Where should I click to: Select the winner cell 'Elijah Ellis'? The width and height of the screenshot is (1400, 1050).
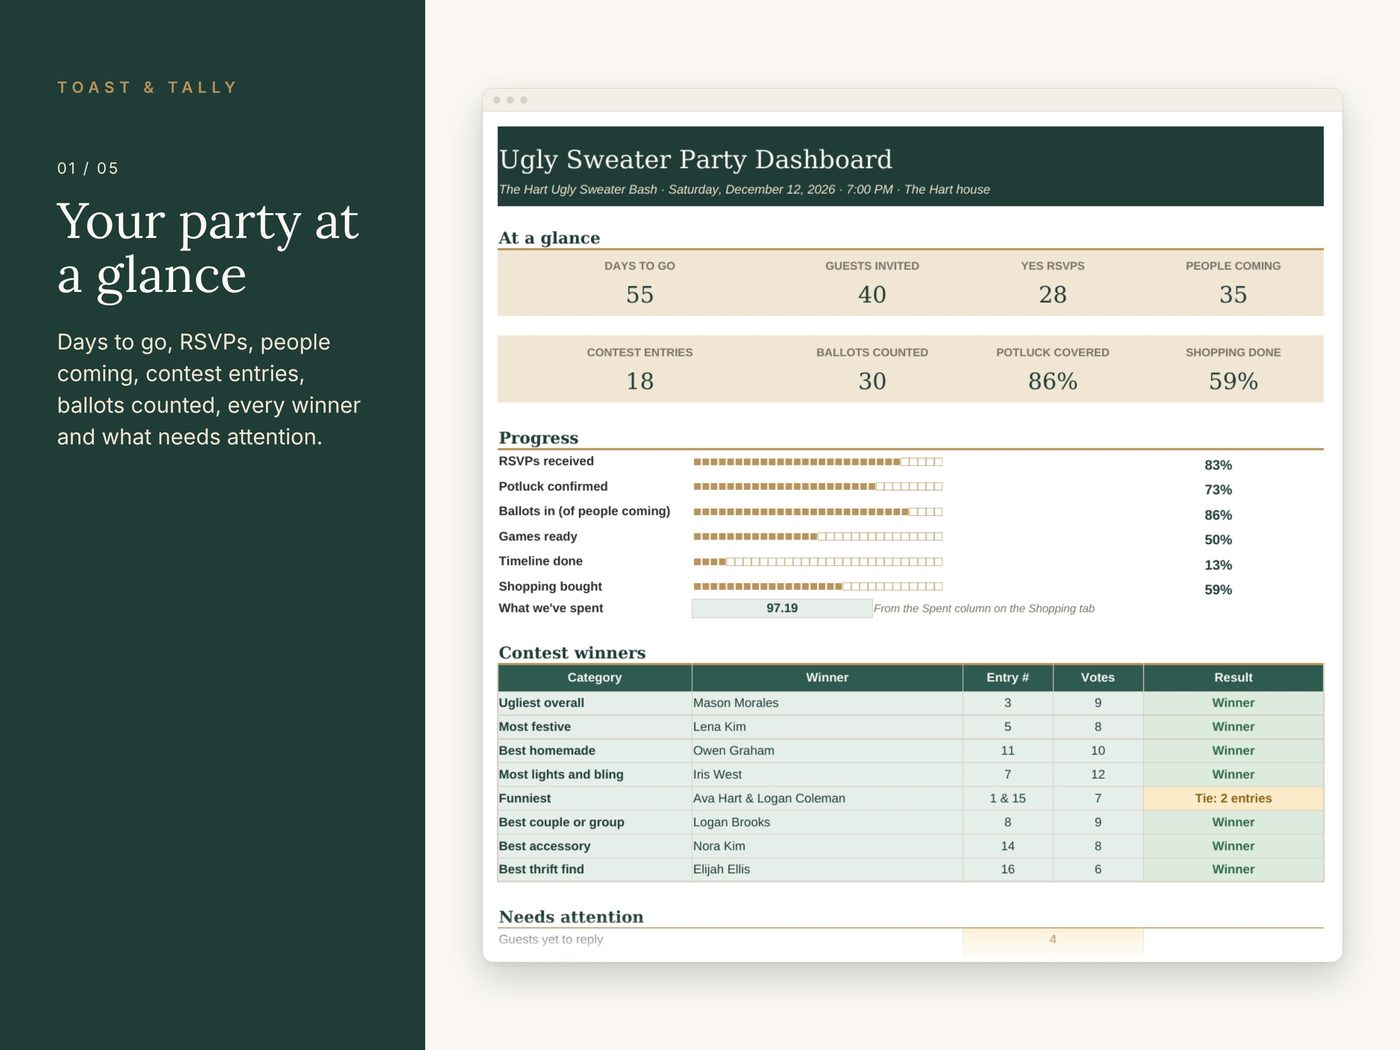click(x=827, y=870)
